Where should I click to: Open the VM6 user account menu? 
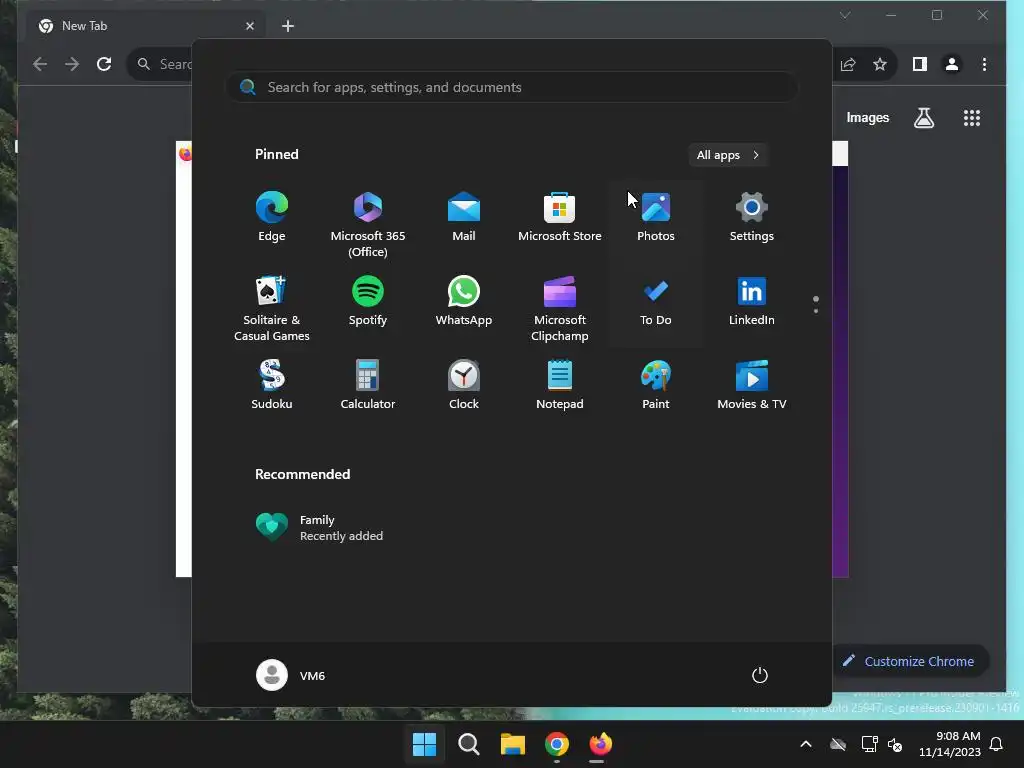(291, 675)
